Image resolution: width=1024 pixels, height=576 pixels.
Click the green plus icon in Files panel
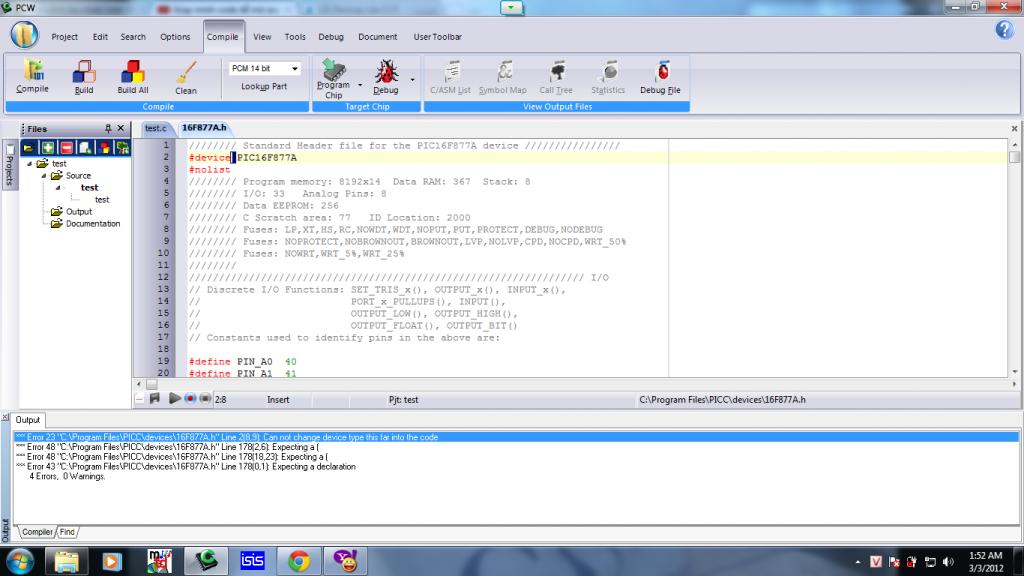pos(47,148)
